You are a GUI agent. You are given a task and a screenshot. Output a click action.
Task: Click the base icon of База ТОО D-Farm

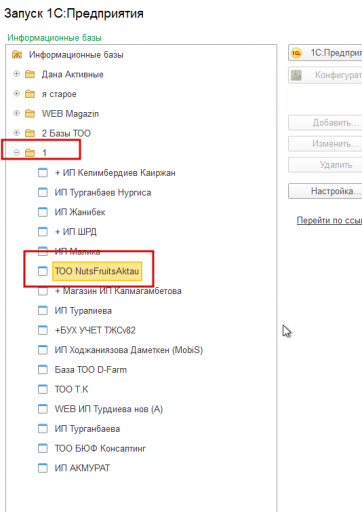43,369
